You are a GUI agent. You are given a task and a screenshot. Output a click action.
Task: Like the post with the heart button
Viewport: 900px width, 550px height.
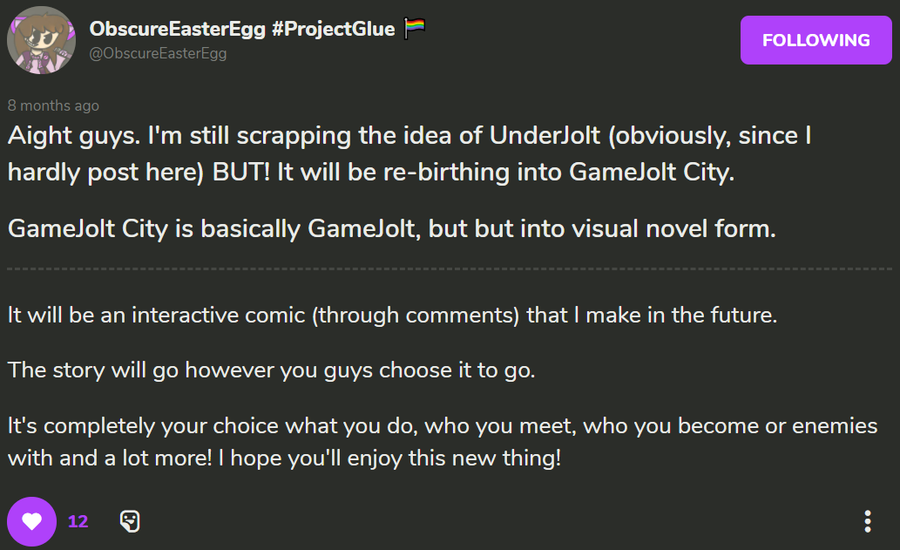(x=32, y=521)
